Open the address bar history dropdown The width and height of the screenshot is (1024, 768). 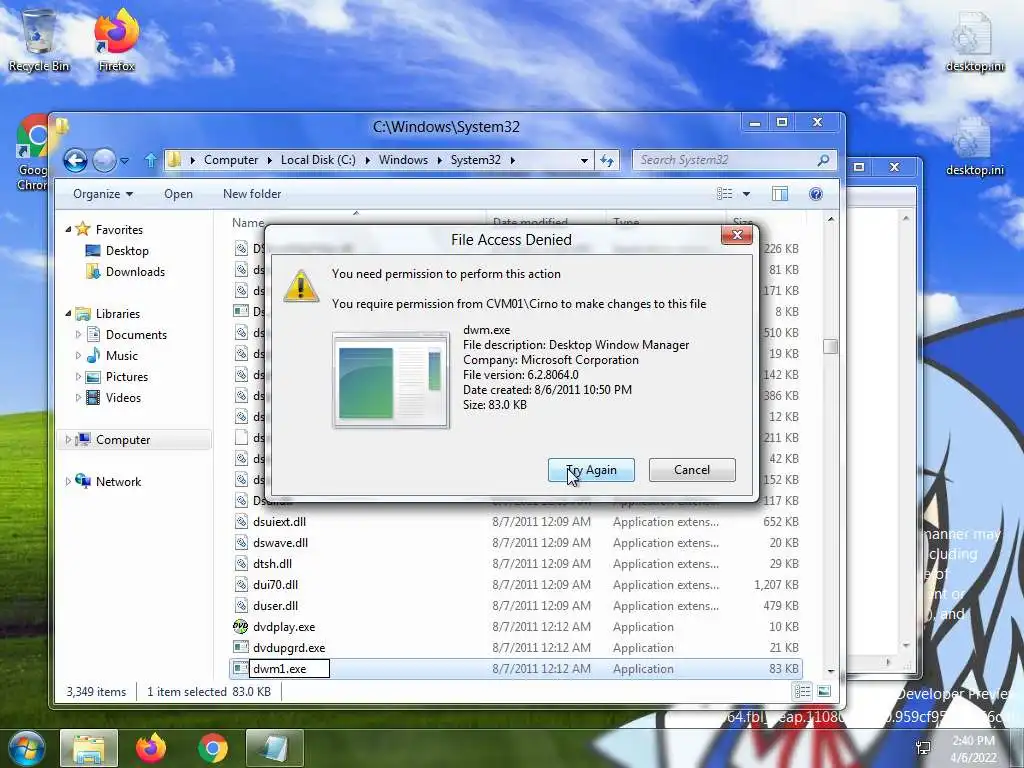click(584, 160)
